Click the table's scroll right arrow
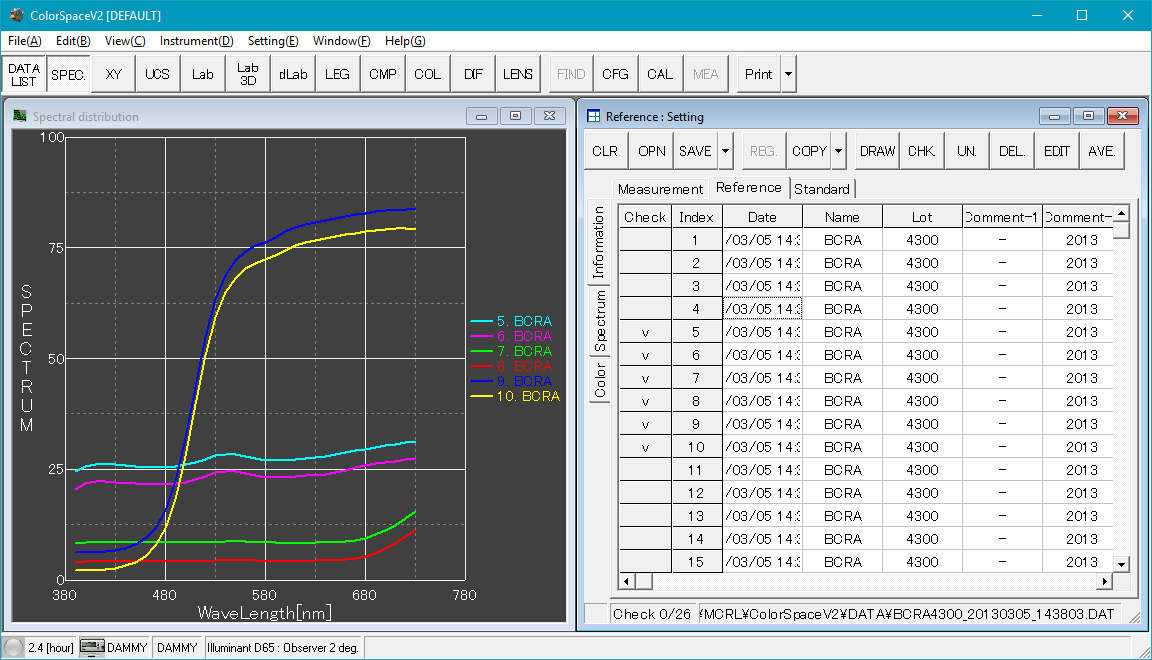This screenshot has height=660, width=1152. pos(1104,581)
